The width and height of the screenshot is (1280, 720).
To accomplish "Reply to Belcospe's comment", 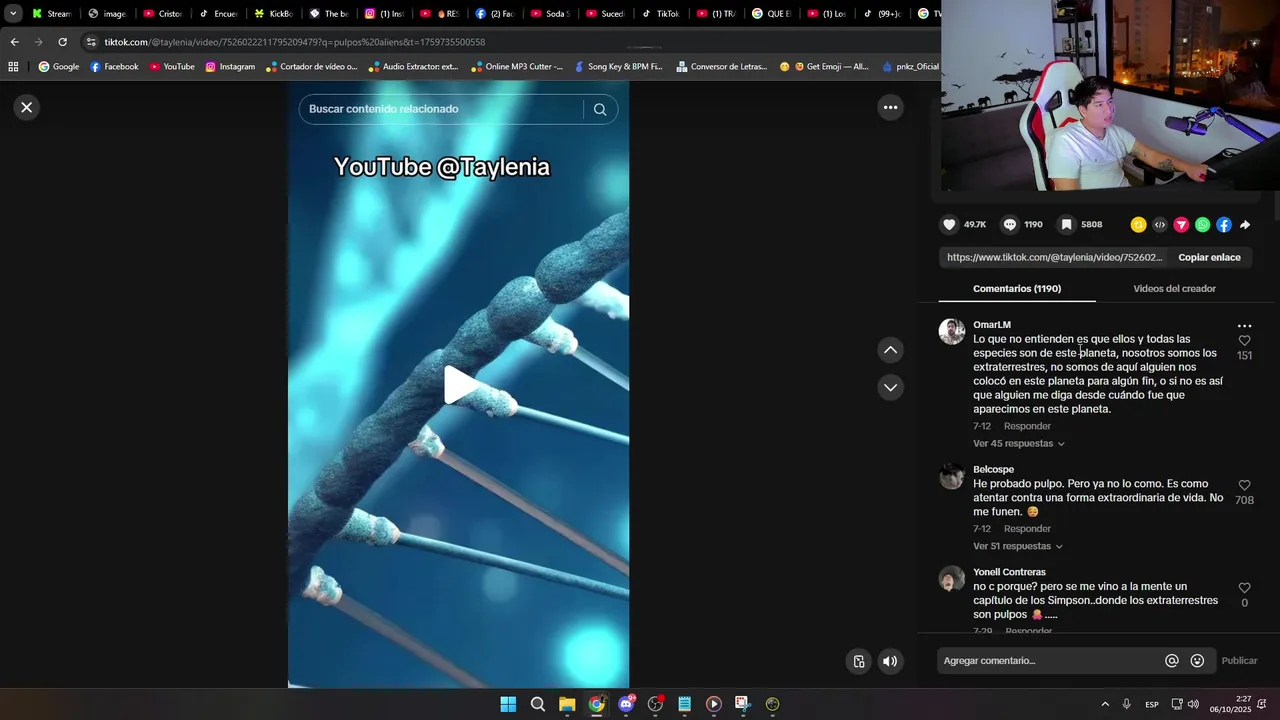I will pyautogui.click(x=1027, y=528).
